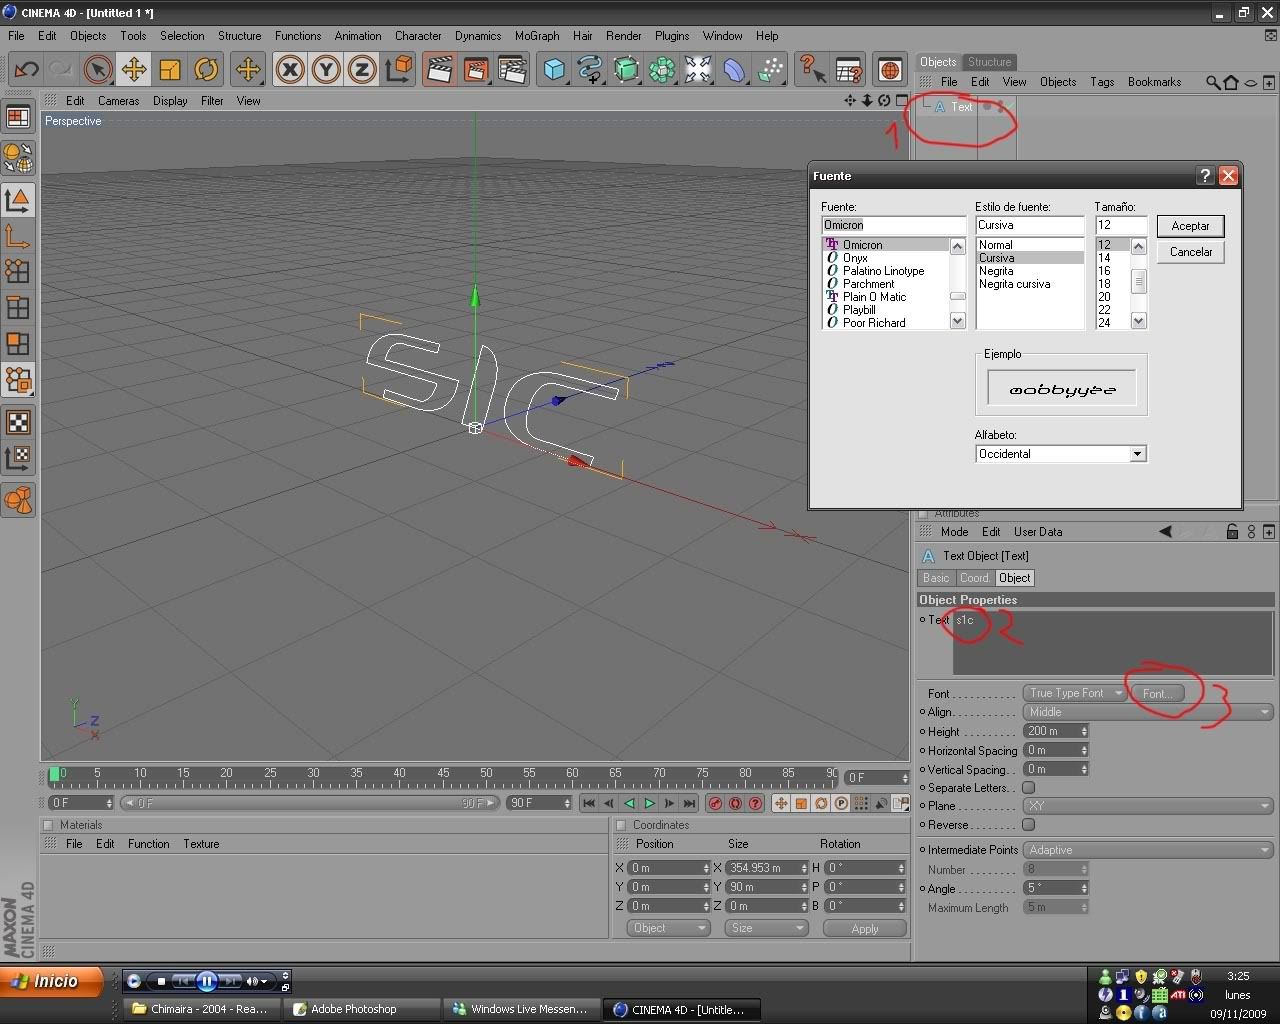Select the Use Point tool
Screen dimensions: 1280x1024
point(18,271)
